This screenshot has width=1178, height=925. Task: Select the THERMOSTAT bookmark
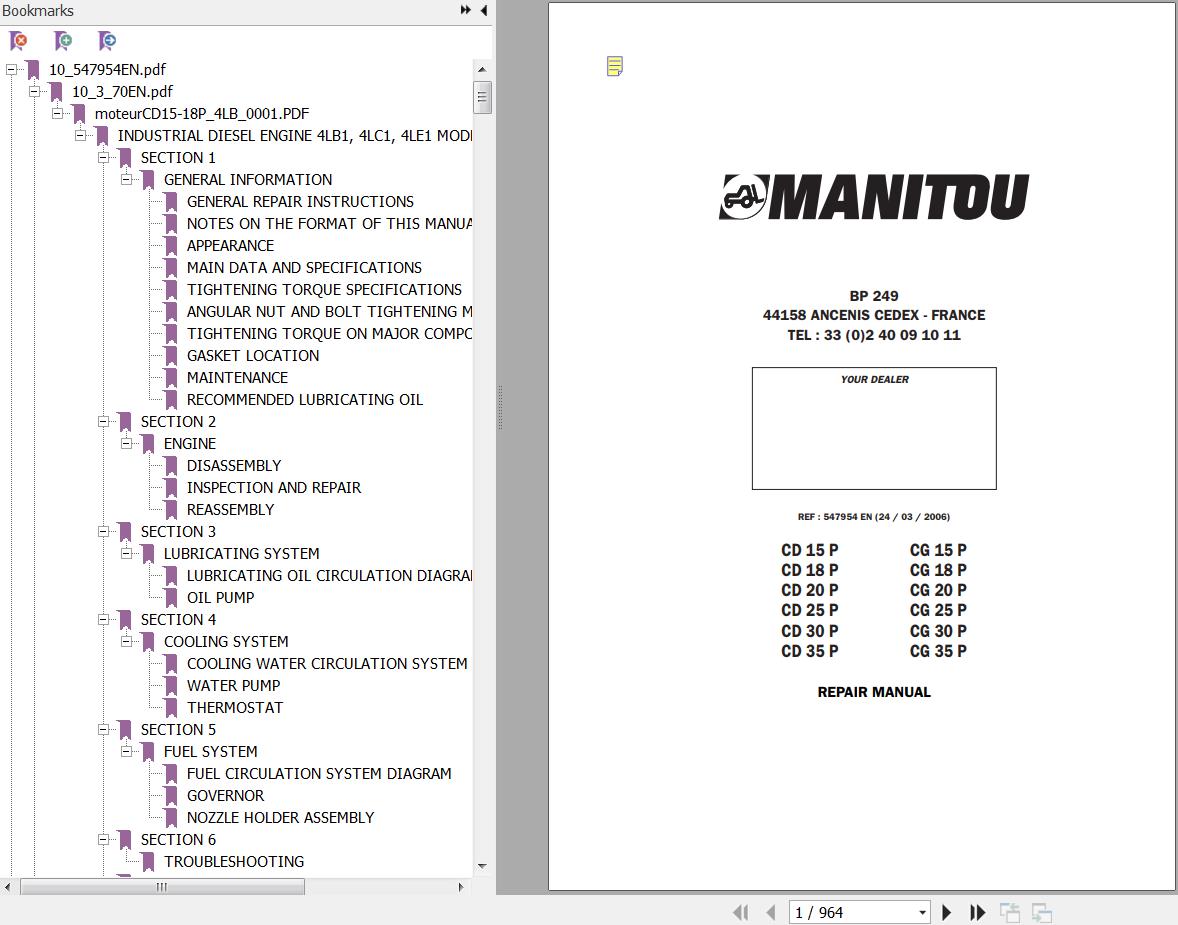point(234,707)
